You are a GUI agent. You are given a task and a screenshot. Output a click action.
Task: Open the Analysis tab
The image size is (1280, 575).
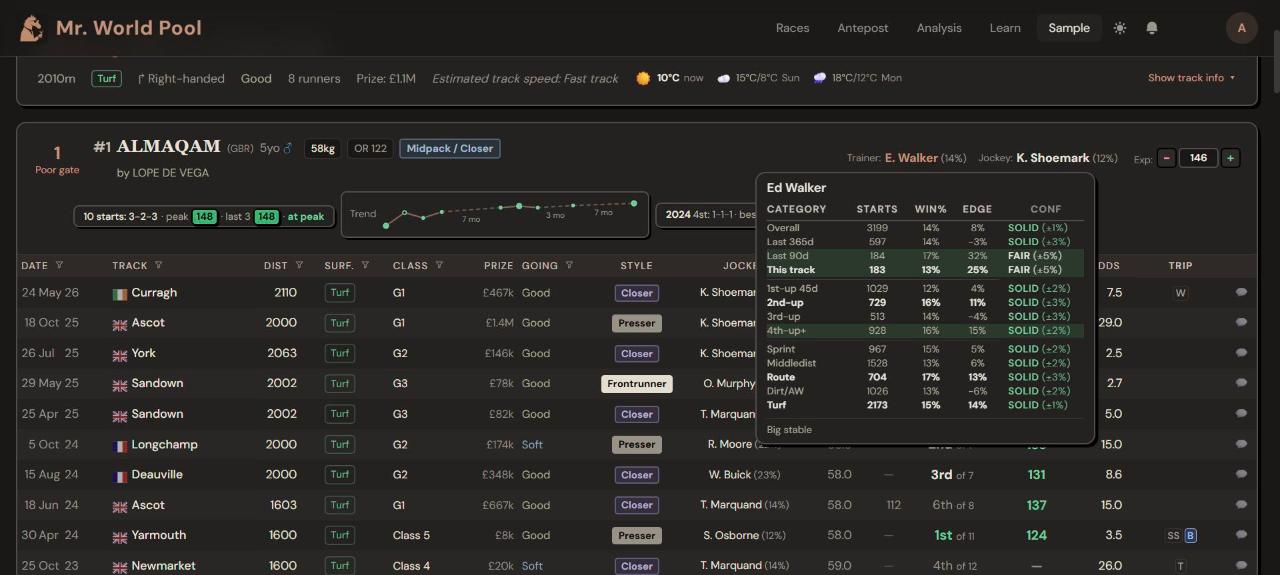[x=939, y=28]
